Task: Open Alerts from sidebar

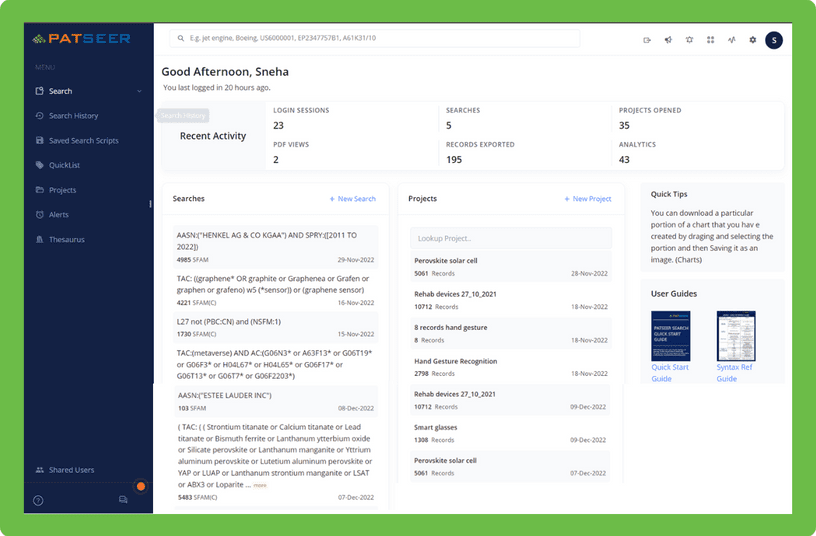Action: (x=59, y=214)
